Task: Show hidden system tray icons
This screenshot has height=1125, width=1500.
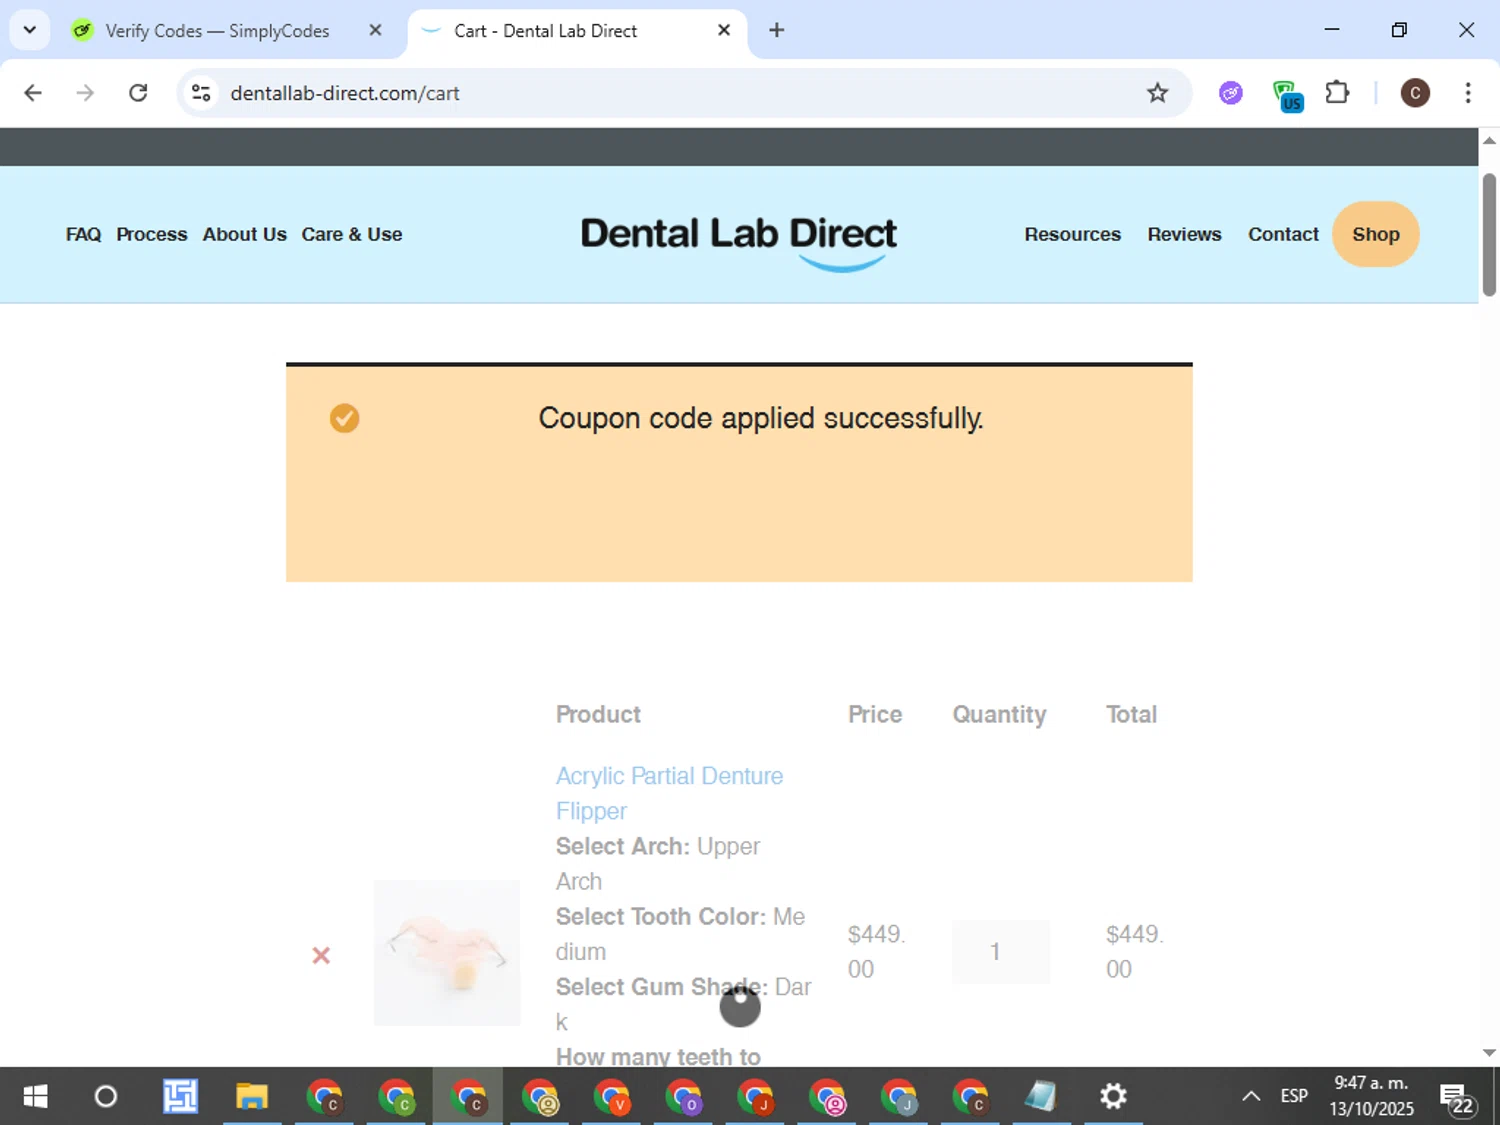Action: [1251, 1096]
